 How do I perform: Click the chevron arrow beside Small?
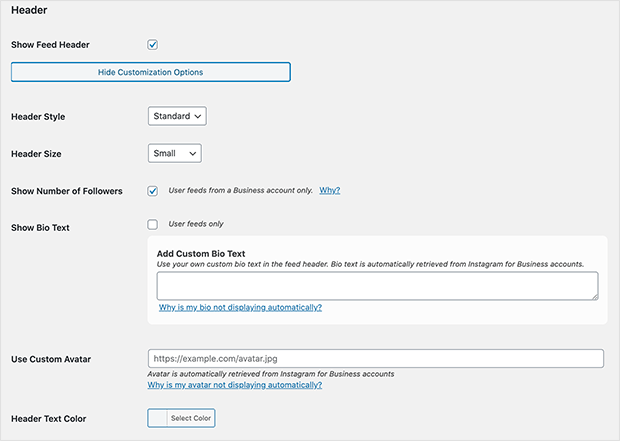click(193, 153)
